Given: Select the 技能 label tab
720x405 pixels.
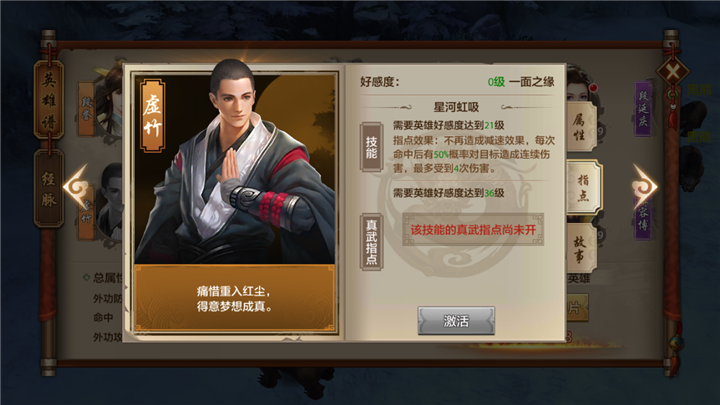Looking at the screenshot, I should 371,147.
